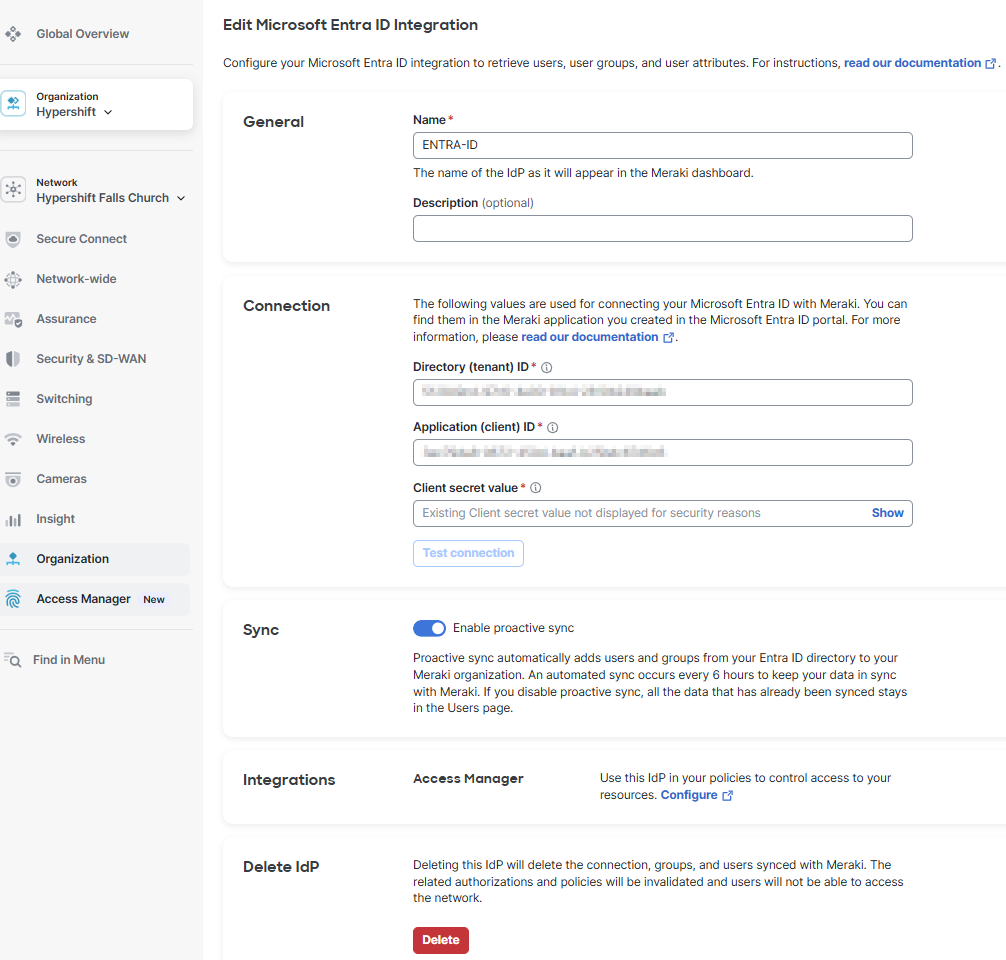Click info icon next to Application (client) ID
The image size is (1006, 960).
552,427
